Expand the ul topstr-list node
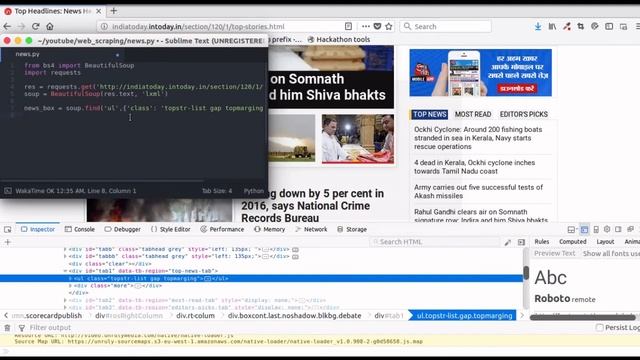Image resolution: width=640 pixels, height=360 pixels. 70,278
